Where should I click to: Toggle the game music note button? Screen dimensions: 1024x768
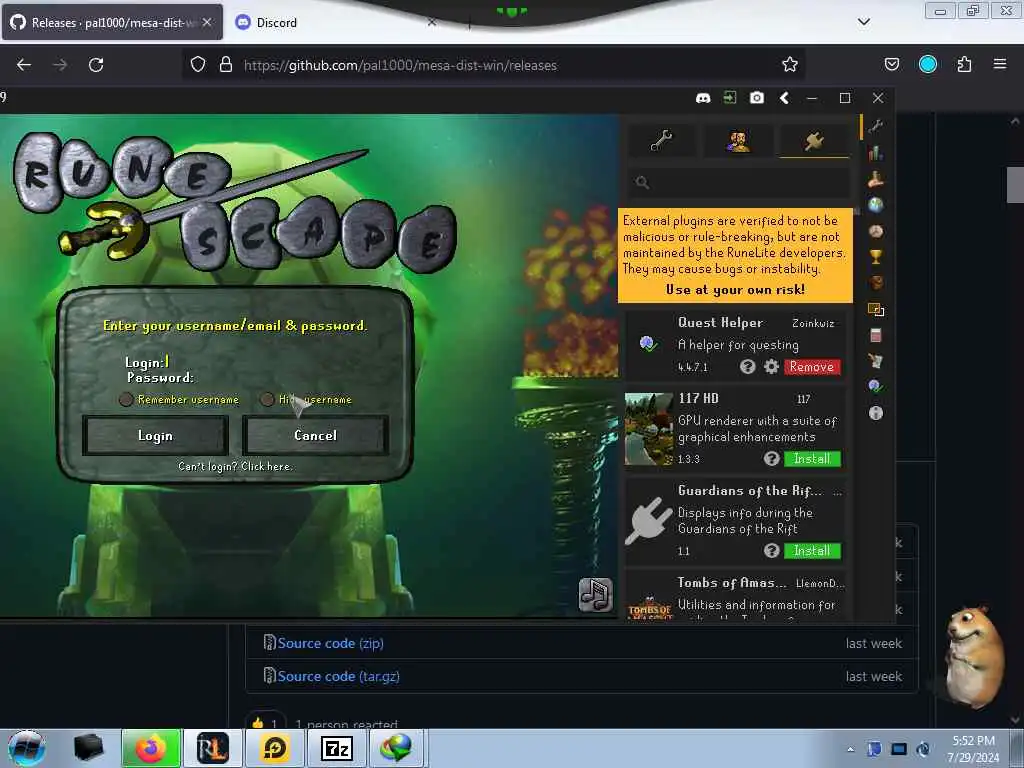(x=596, y=595)
